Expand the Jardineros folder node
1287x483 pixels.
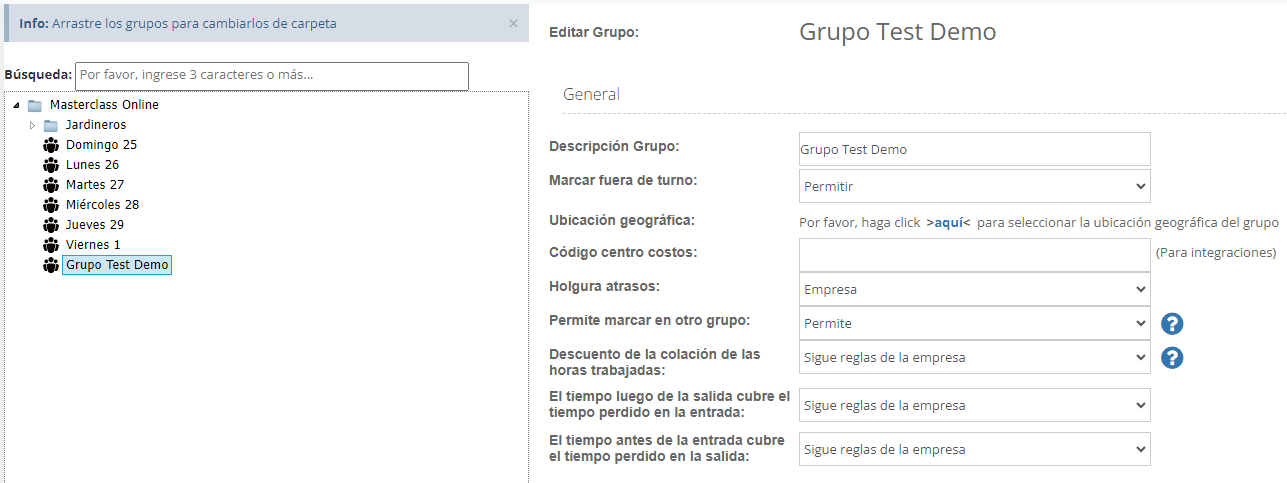32,125
